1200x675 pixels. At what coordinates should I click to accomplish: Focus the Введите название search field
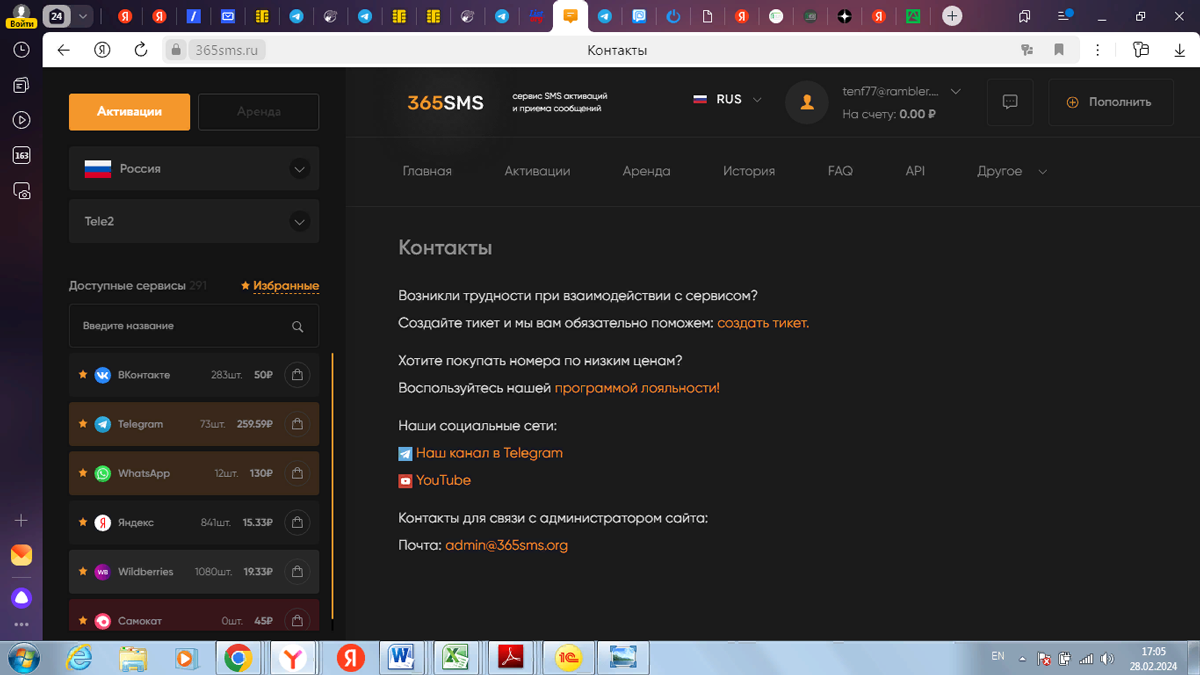[194, 326]
